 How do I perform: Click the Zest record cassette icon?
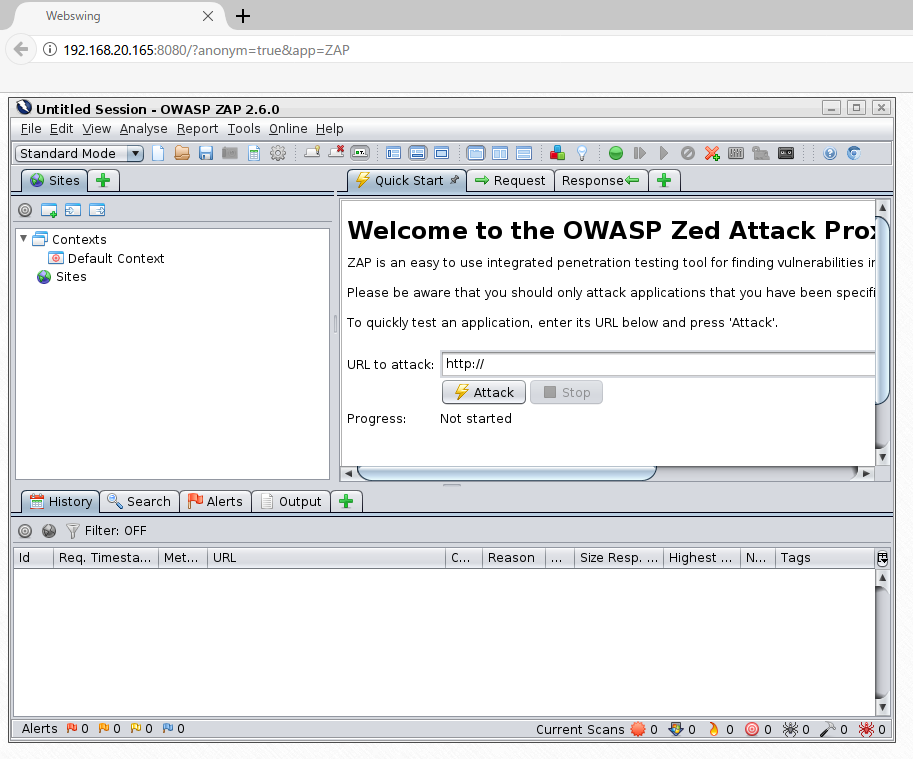786,153
